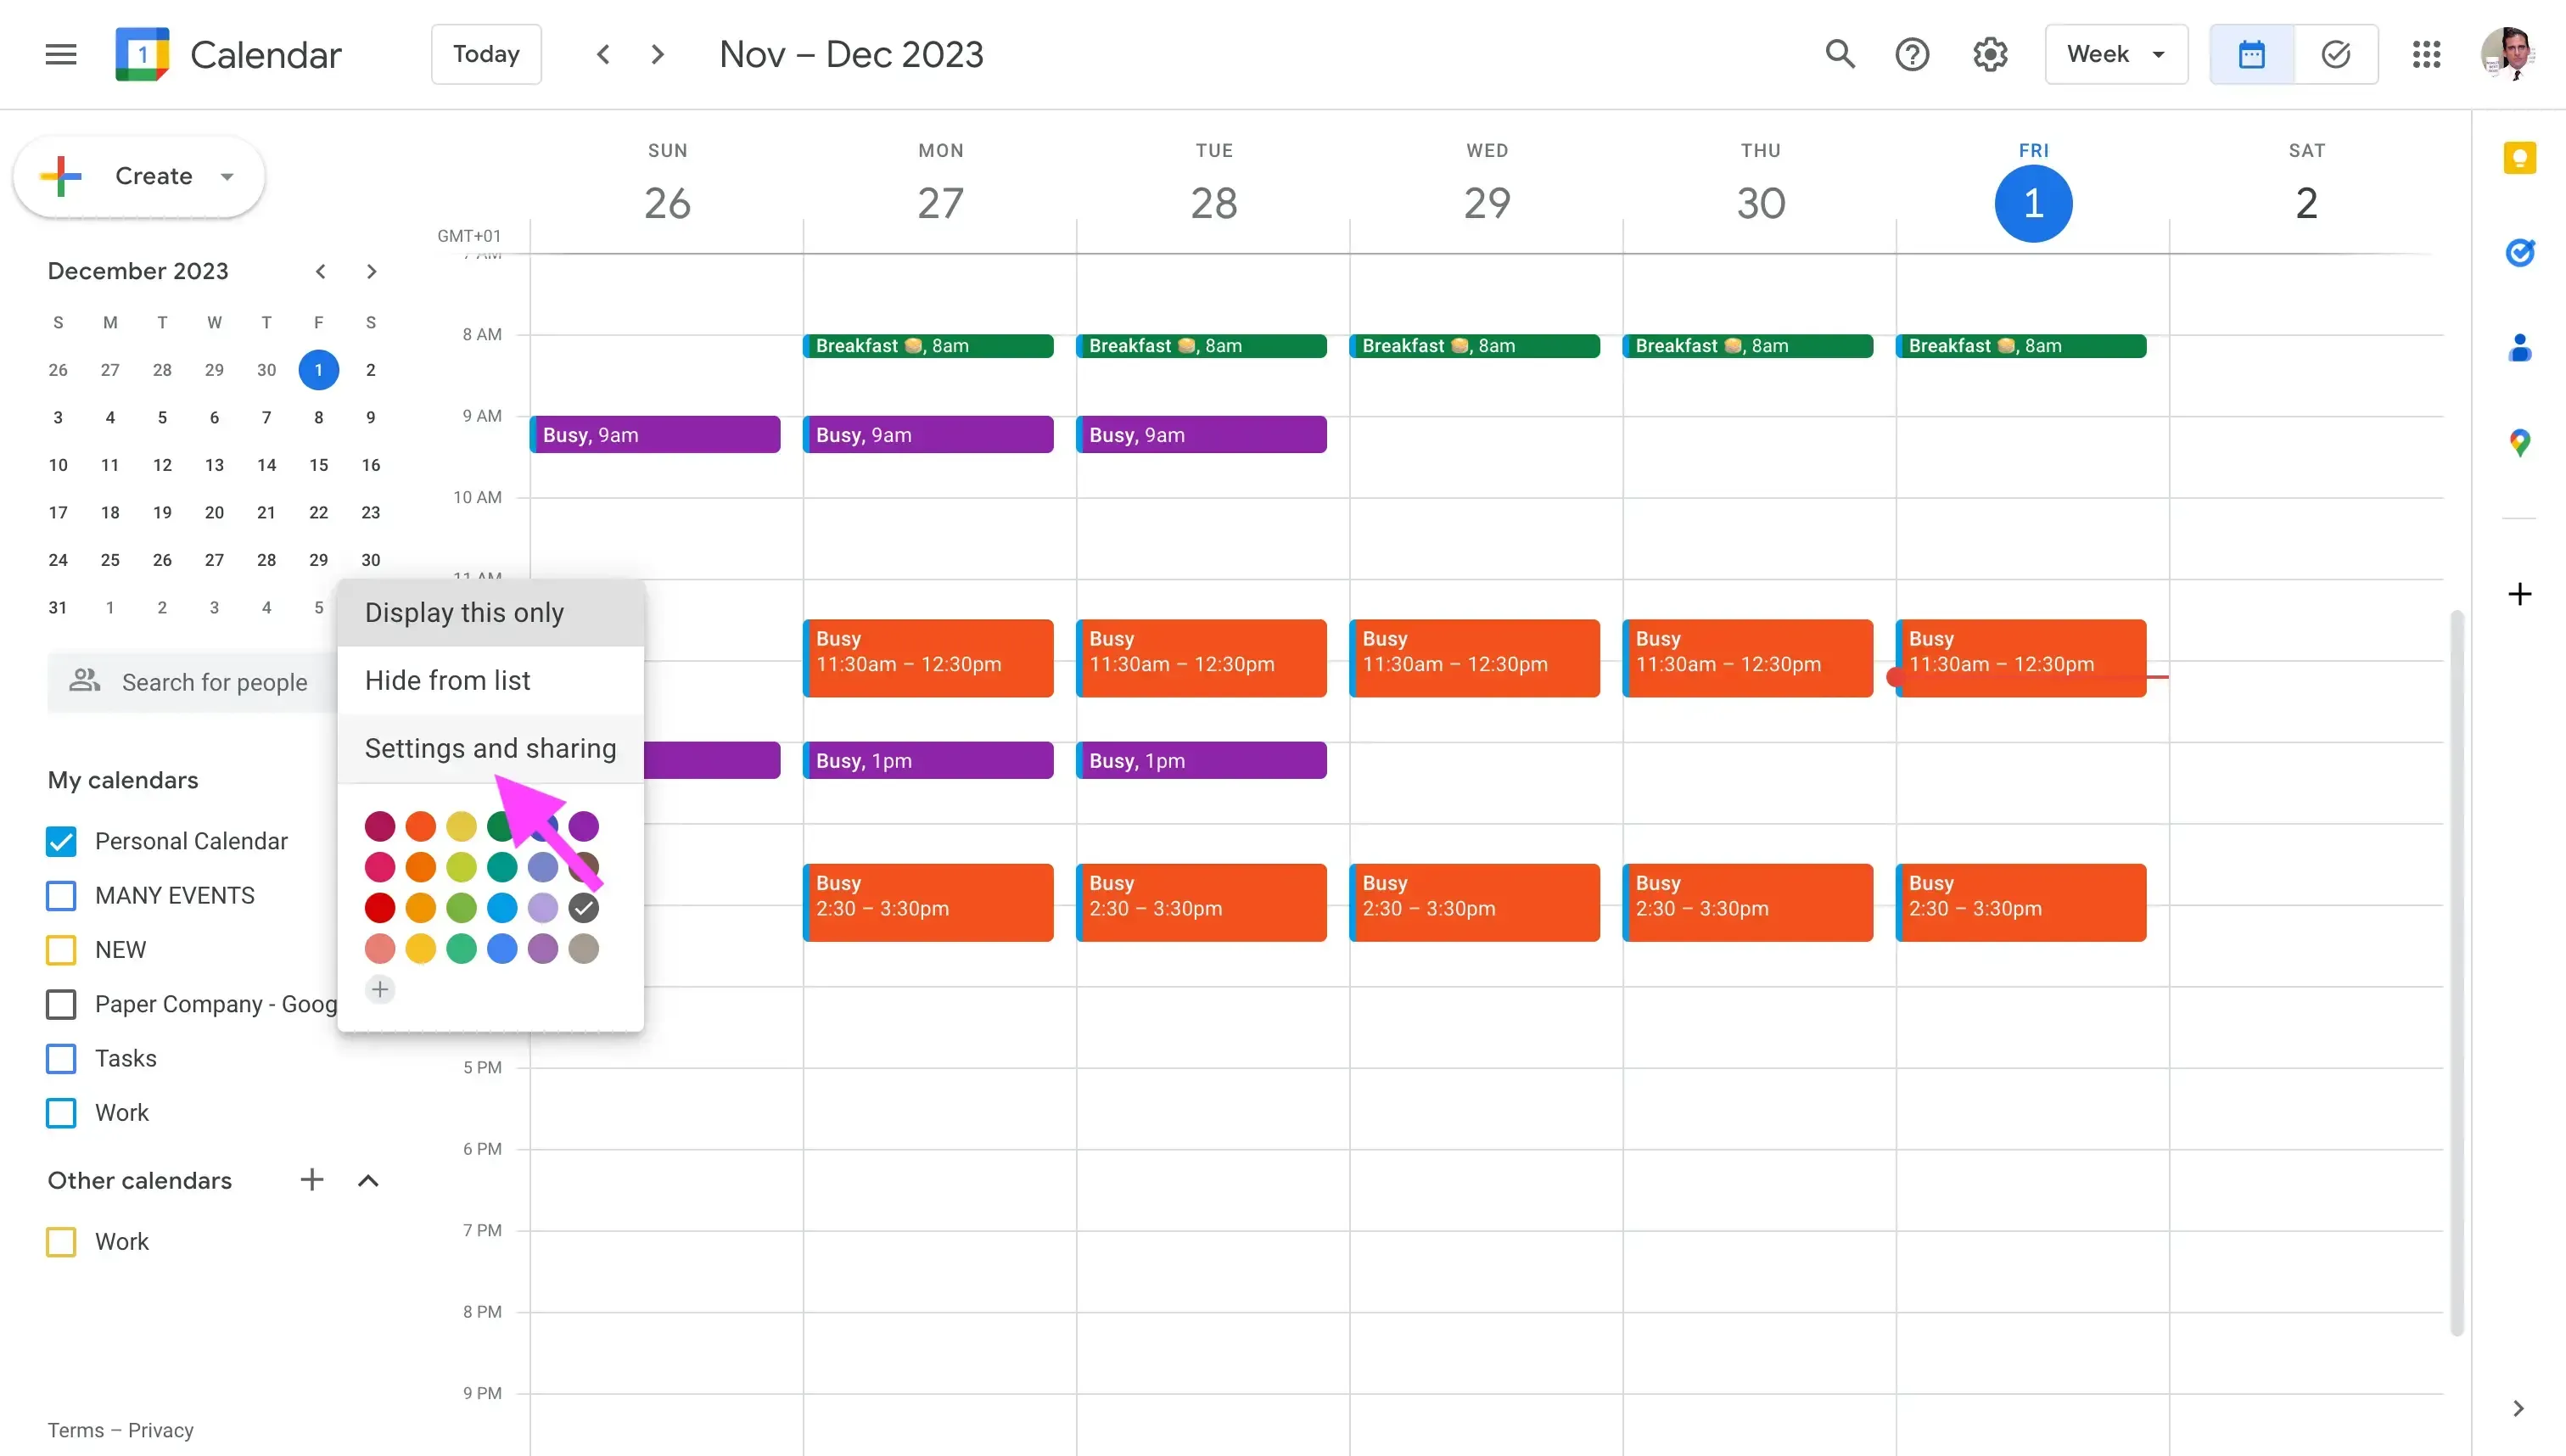Click the main menu hamburger icon
This screenshot has width=2566, height=1456.
(60, 54)
